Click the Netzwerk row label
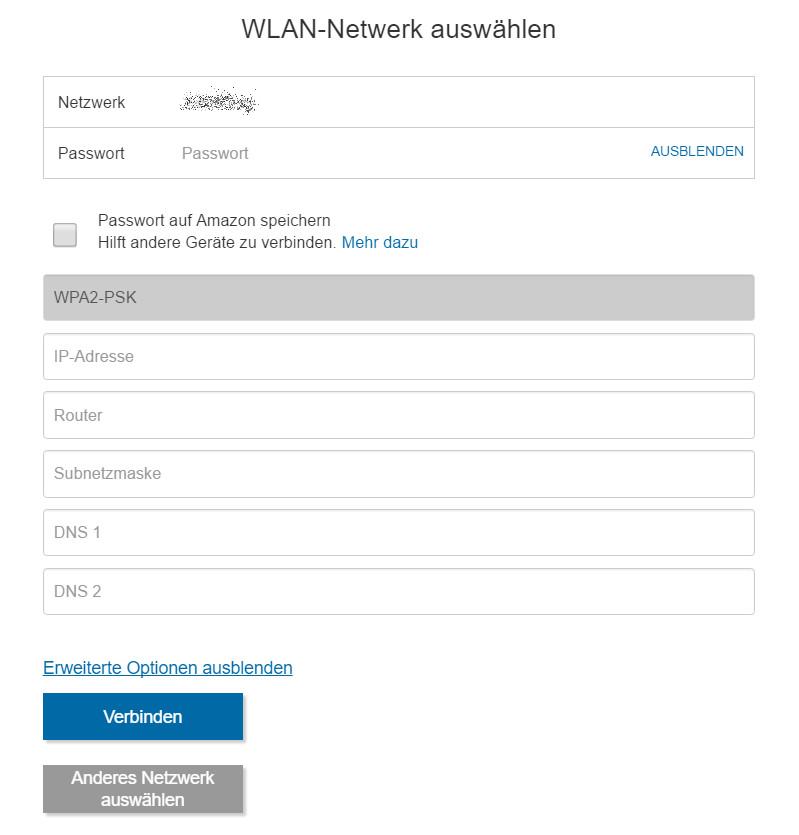The image size is (799, 835). tap(92, 102)
